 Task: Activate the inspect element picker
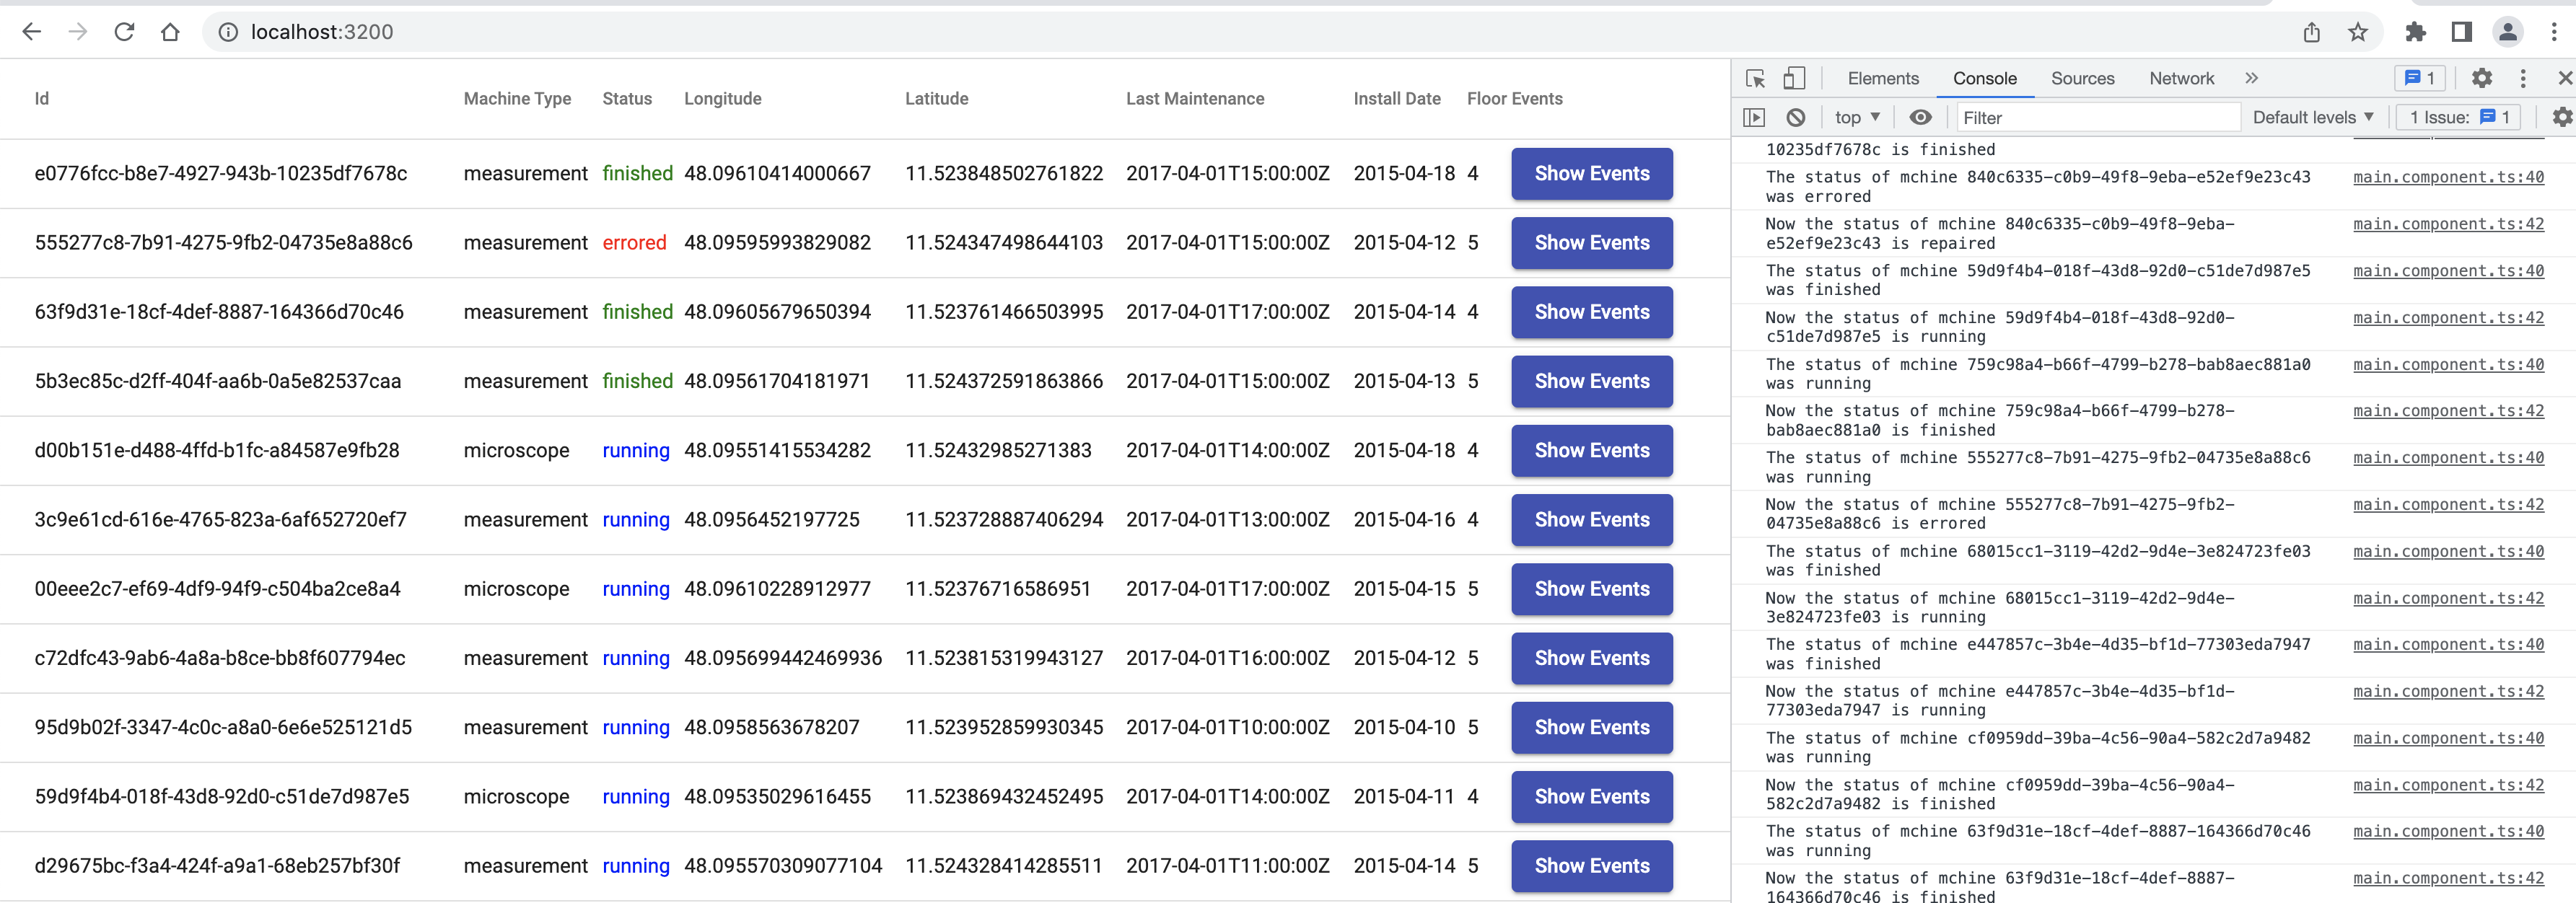tap(1755, 78)
